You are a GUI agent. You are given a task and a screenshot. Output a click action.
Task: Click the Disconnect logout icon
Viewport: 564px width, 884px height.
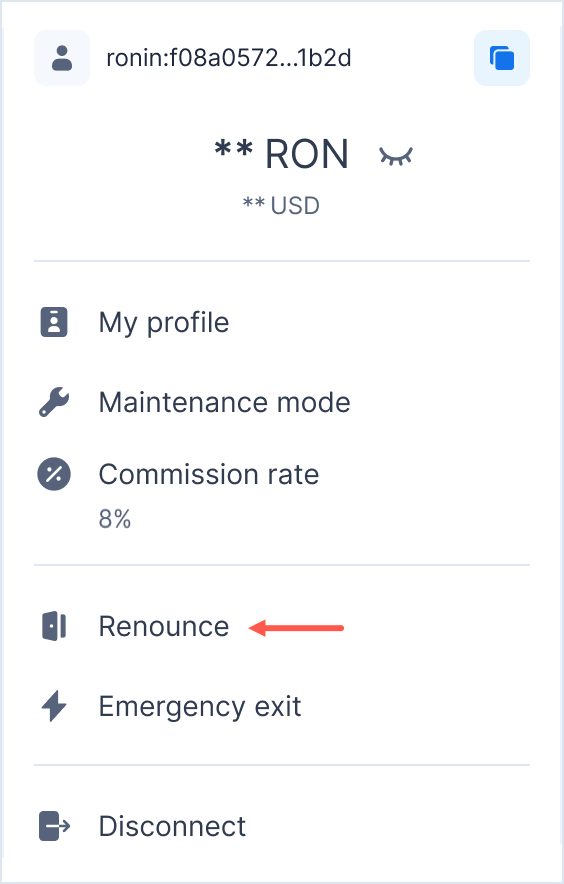[x=54, y=826]
